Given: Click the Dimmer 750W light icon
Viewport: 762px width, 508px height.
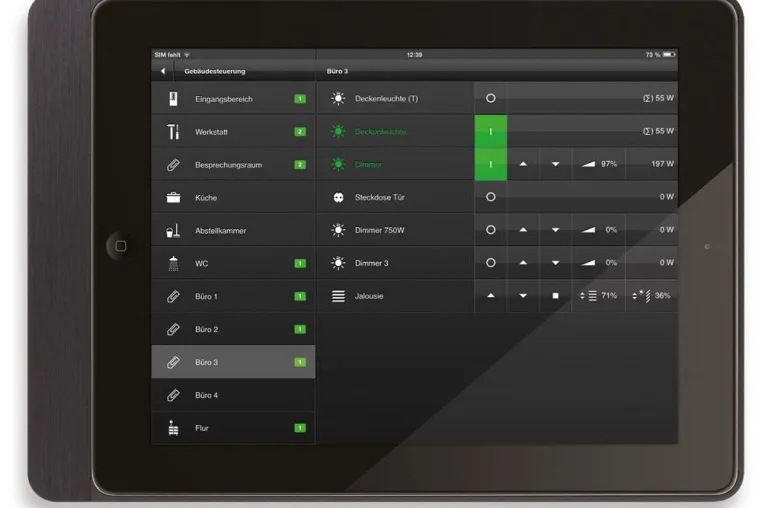Looking at the screenshot, I should coord(338,230).
